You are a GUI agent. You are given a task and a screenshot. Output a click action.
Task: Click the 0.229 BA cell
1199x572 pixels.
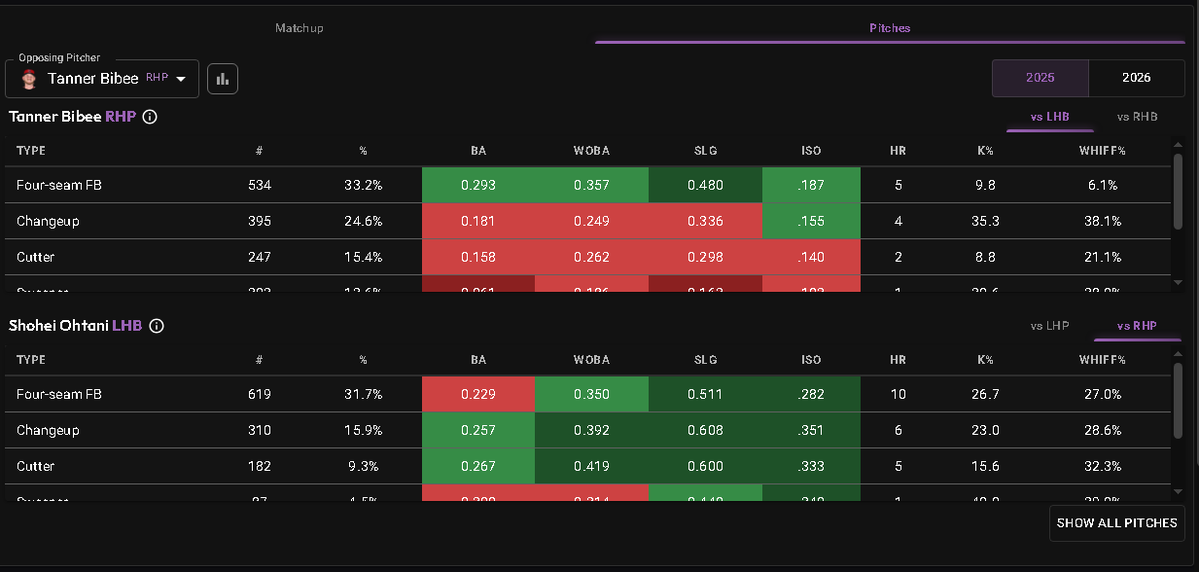coord(479,395)
